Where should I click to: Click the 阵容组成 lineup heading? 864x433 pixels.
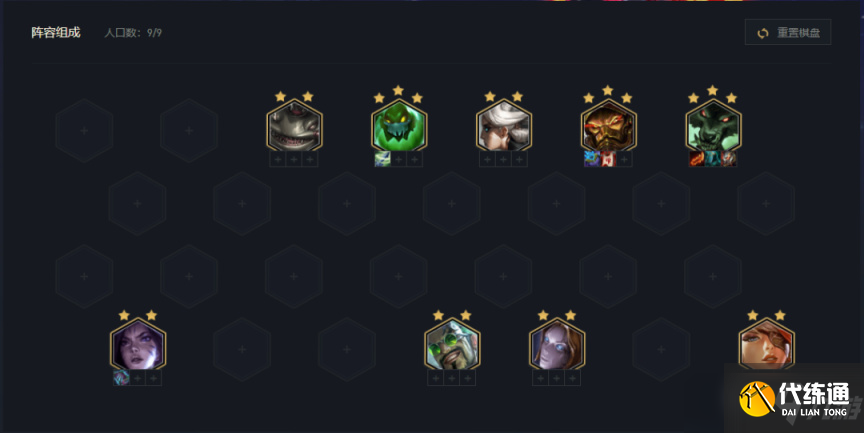[56, 33]
